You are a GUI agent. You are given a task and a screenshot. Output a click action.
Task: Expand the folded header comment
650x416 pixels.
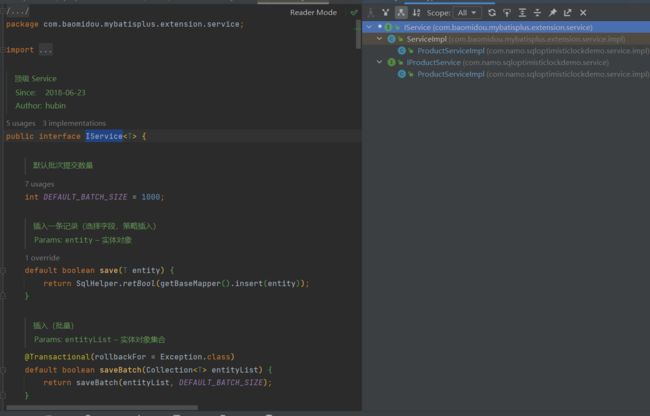pyautogui.click(x=18, y=12)
